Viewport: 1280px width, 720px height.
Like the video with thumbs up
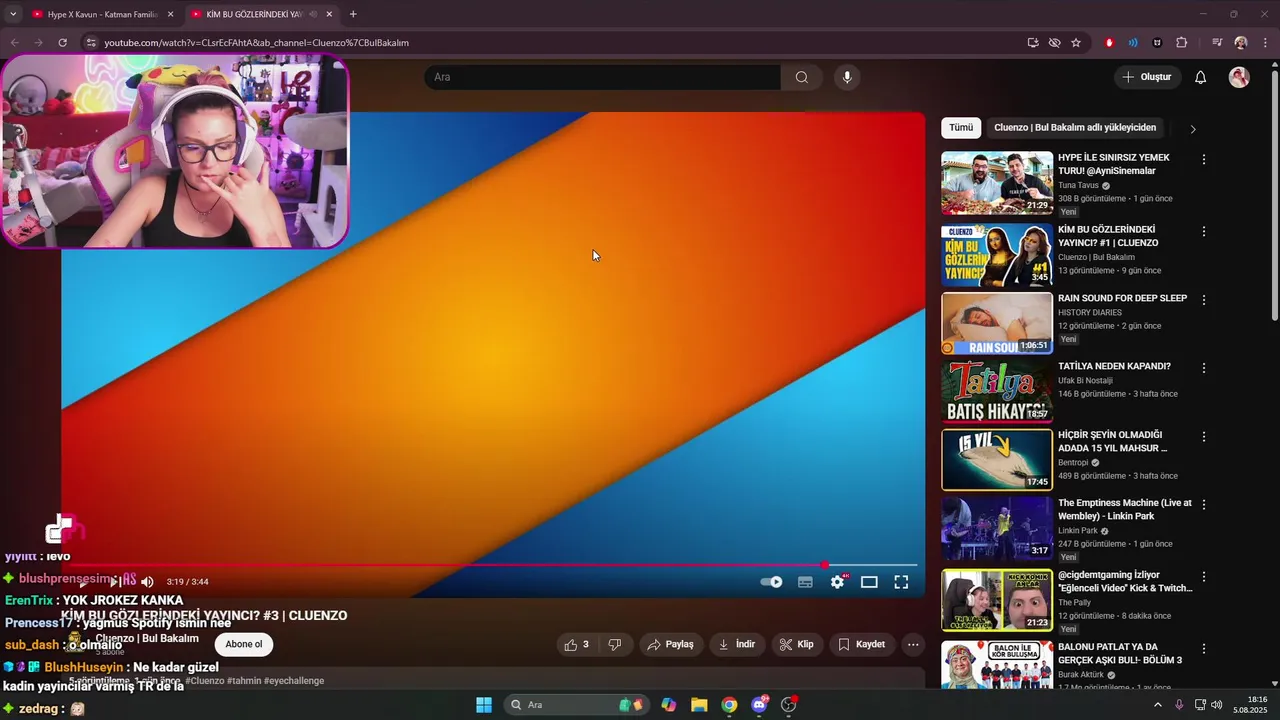[x=577, y=645]
